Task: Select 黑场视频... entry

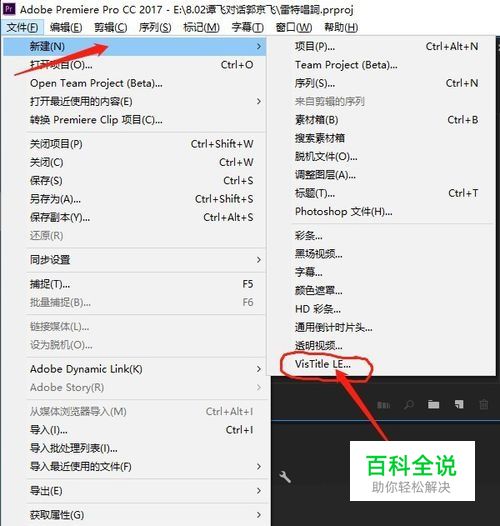Action: 381,254
